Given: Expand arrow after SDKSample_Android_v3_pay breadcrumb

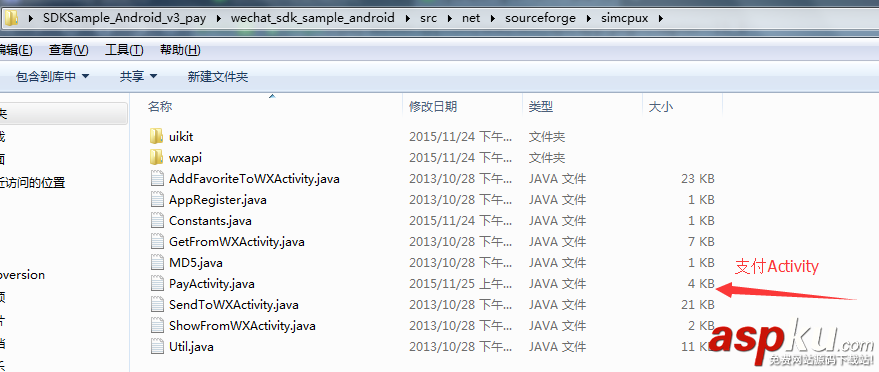Looking at the screenshot, I should click(x=219, y=18).
